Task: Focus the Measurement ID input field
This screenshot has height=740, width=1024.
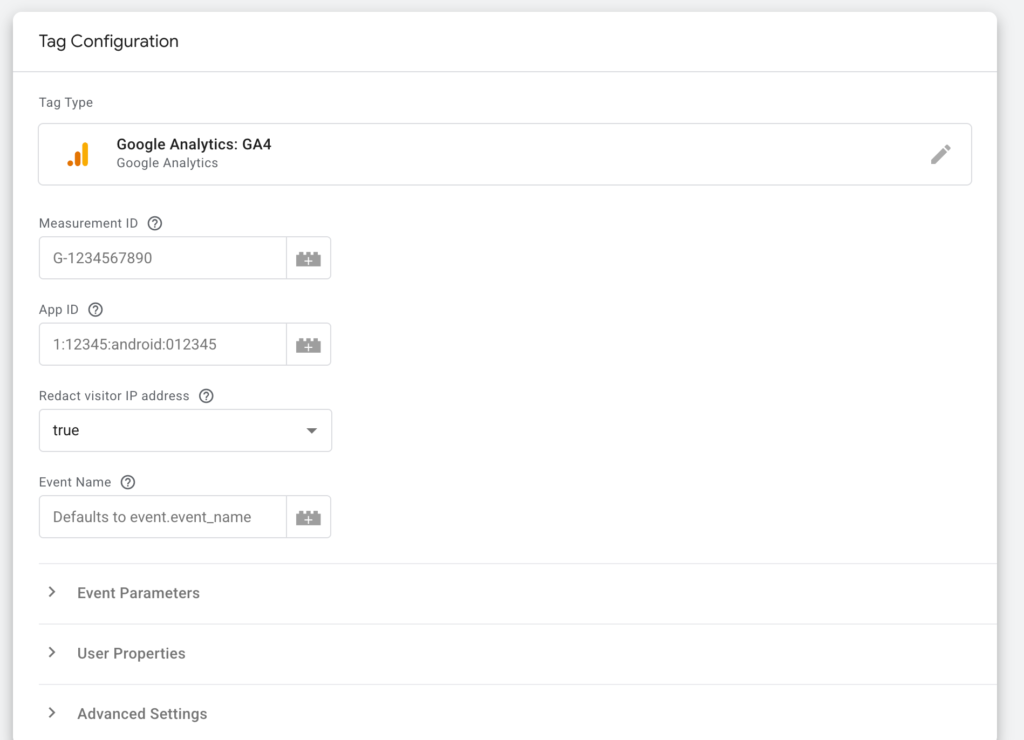Action: [163, 258]
